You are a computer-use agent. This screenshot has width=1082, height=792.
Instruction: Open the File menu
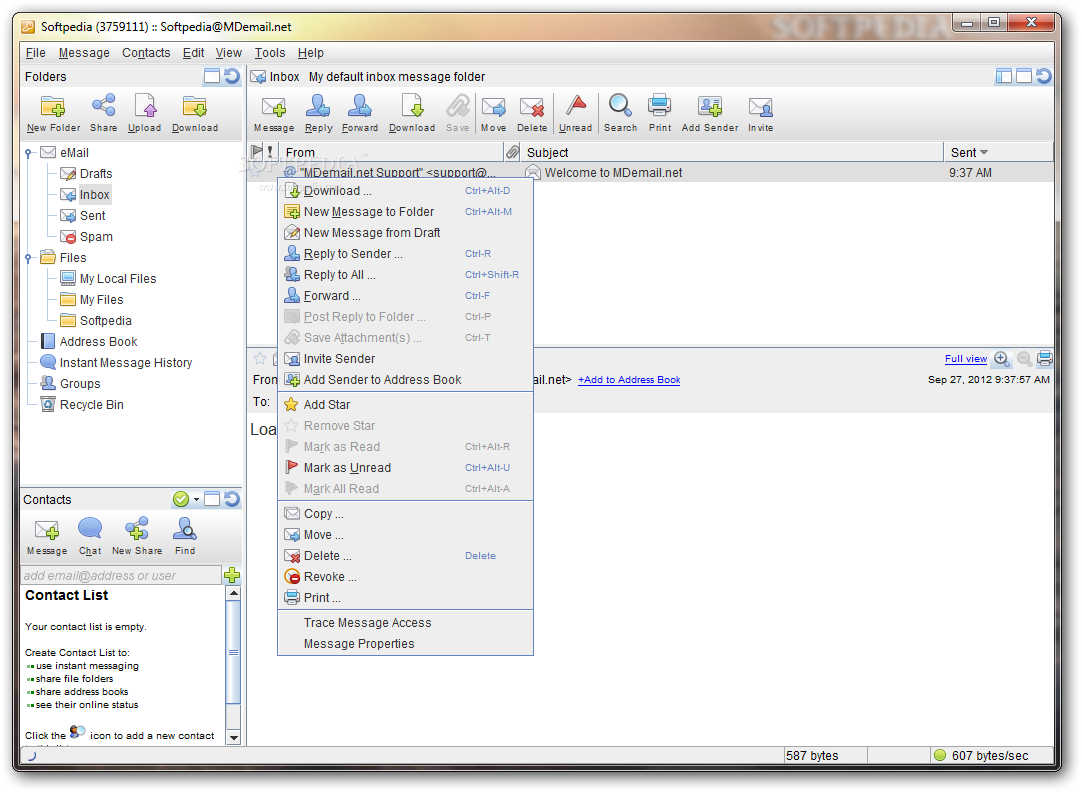35,52
